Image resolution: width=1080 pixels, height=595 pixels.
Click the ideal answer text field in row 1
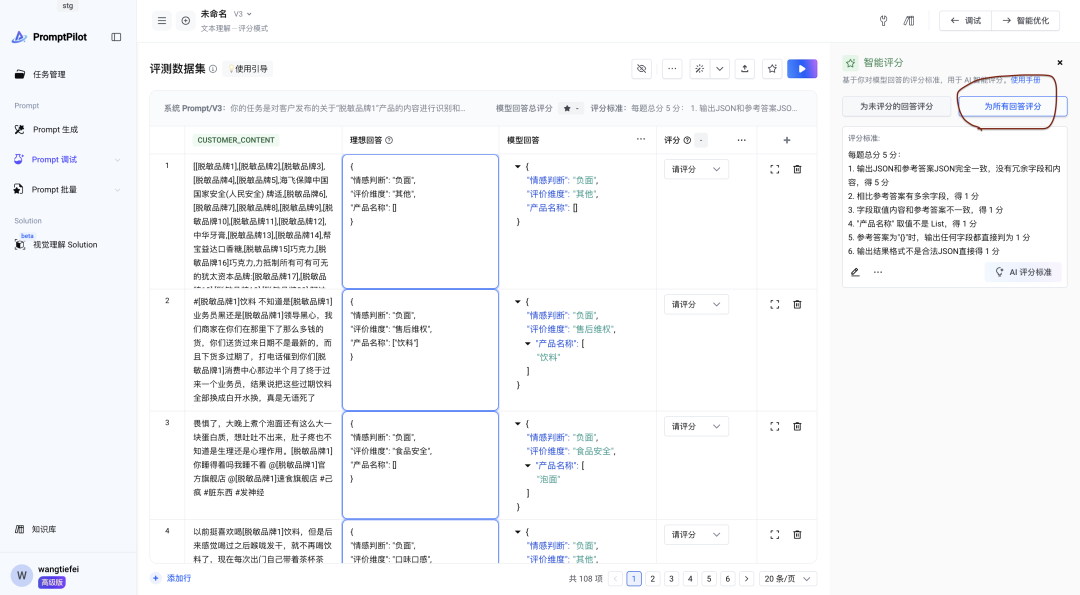[x=420, y=222]
